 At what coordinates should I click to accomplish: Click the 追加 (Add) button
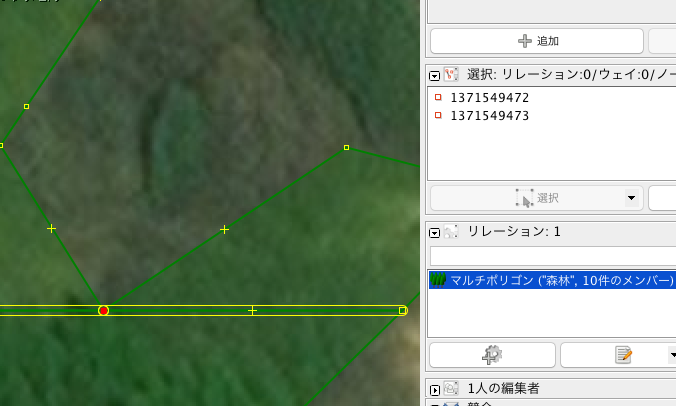(537, 41)
